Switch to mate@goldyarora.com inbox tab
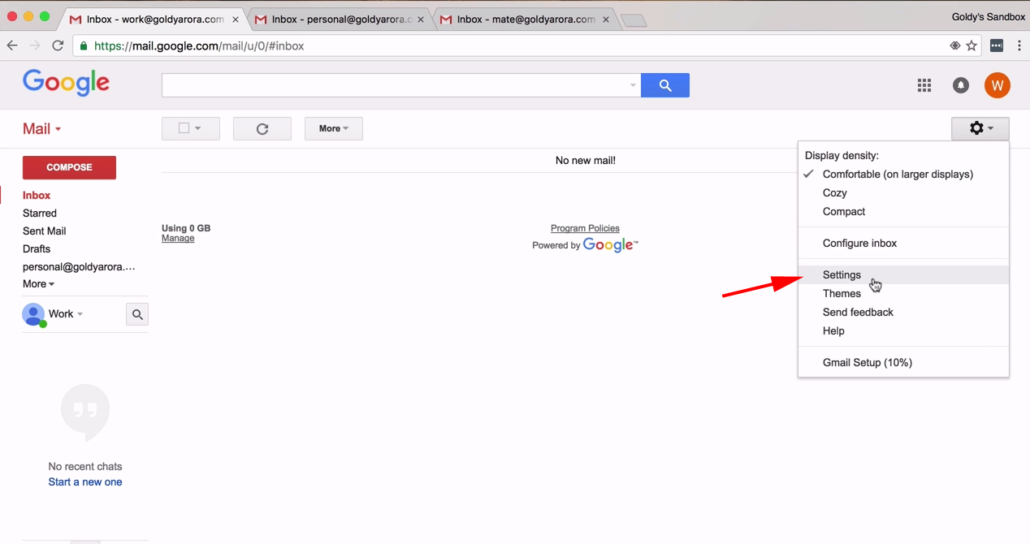 point(526,20)
